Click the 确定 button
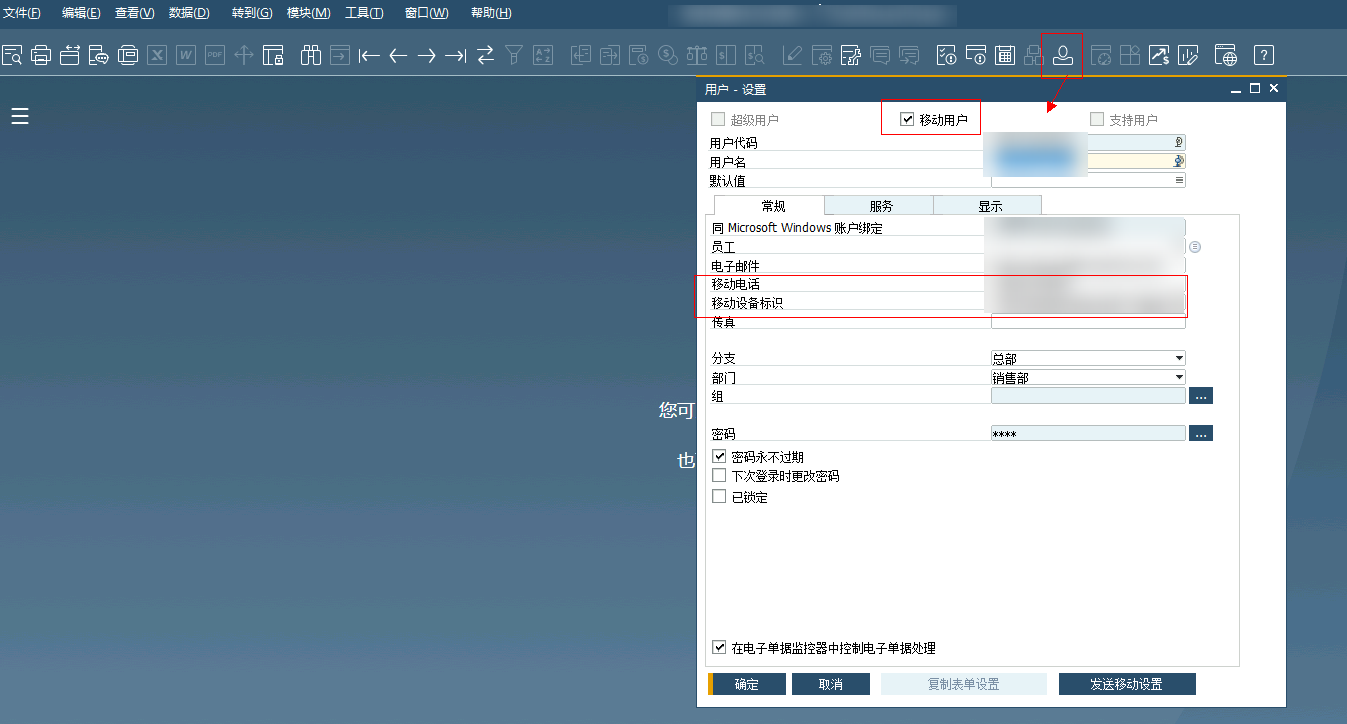This screenshot has height=724, width=1347. 747,684
